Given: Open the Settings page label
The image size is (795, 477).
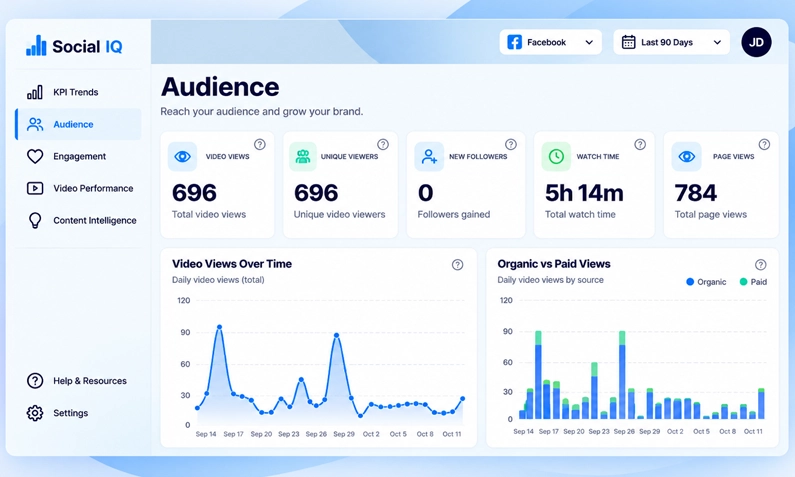Looking at the screenshot, I should coord(70,413).
